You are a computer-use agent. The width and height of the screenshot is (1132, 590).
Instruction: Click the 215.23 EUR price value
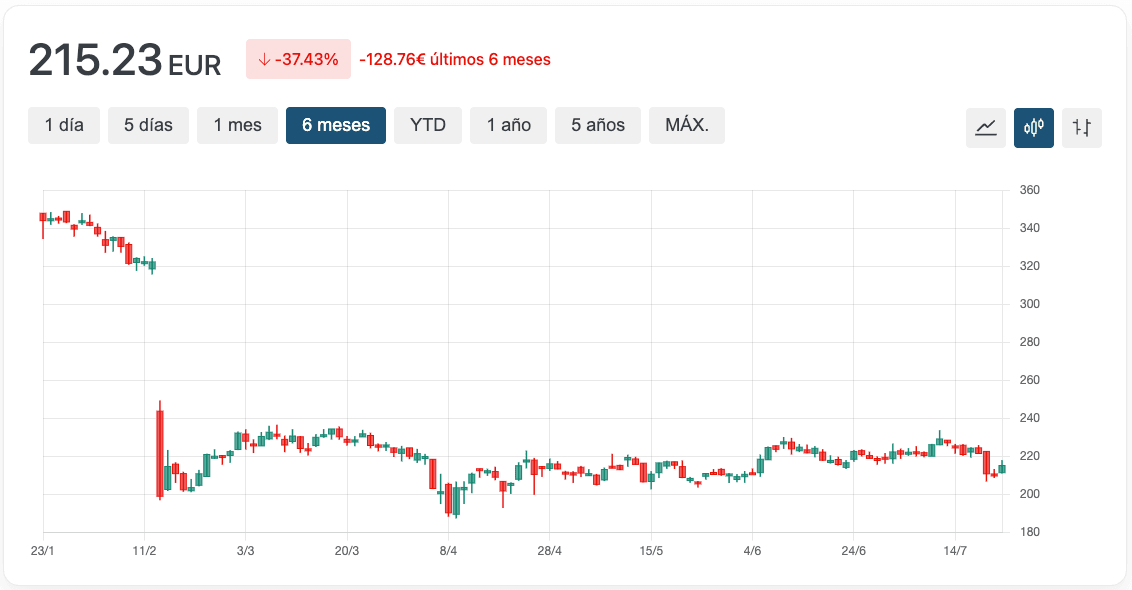pyautogui.click(x=124, y=62)
